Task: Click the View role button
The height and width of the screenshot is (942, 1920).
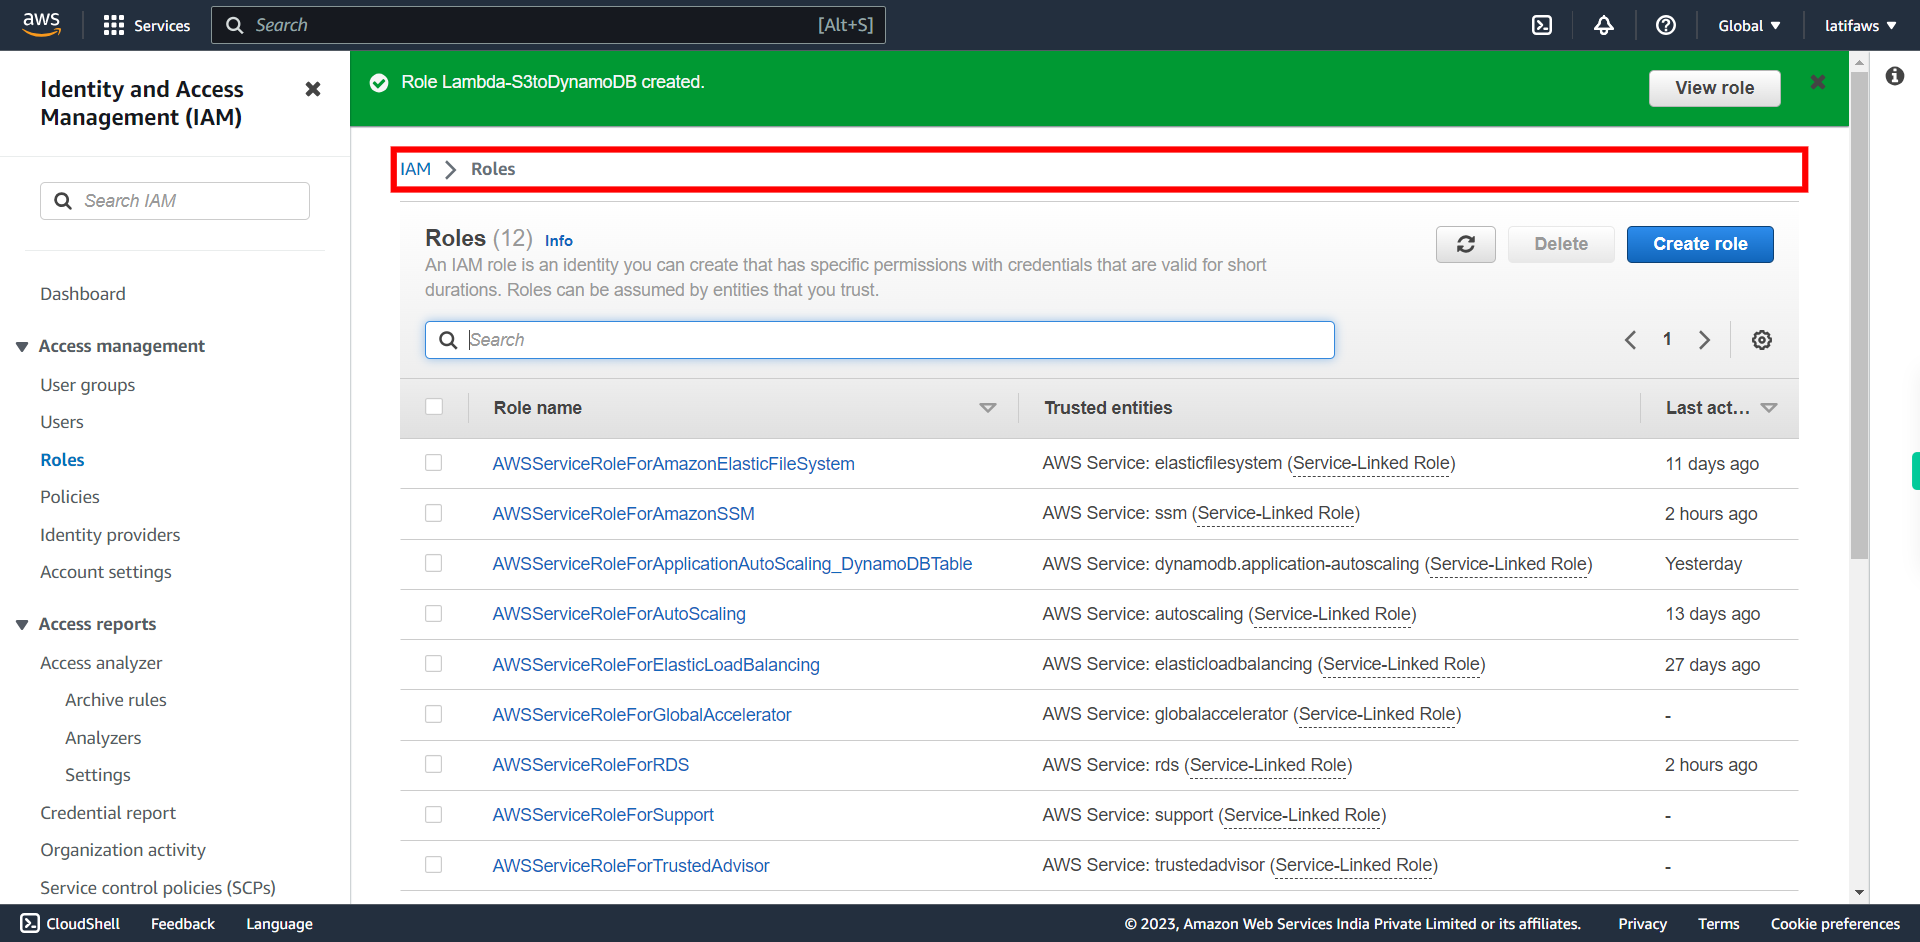Action: click(x=1715, y=88)
